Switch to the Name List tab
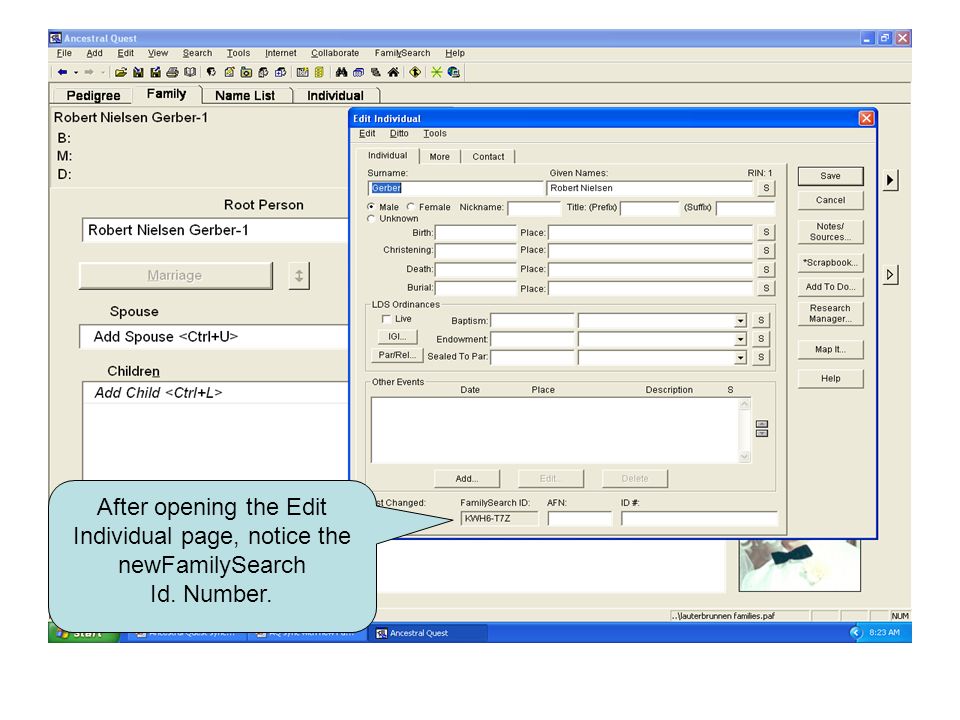The height and width of the screenshot is (720, 960). pos(245,96)
